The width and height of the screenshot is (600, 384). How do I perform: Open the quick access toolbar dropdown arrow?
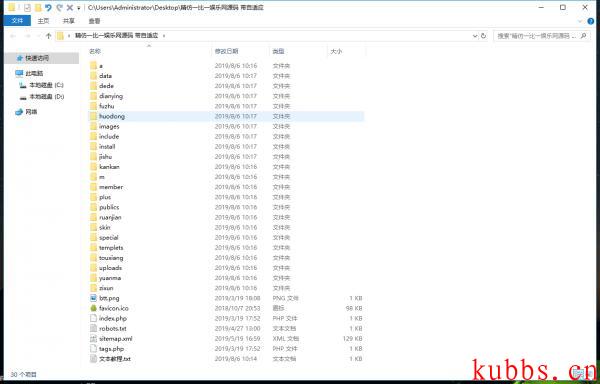[78, 8]
